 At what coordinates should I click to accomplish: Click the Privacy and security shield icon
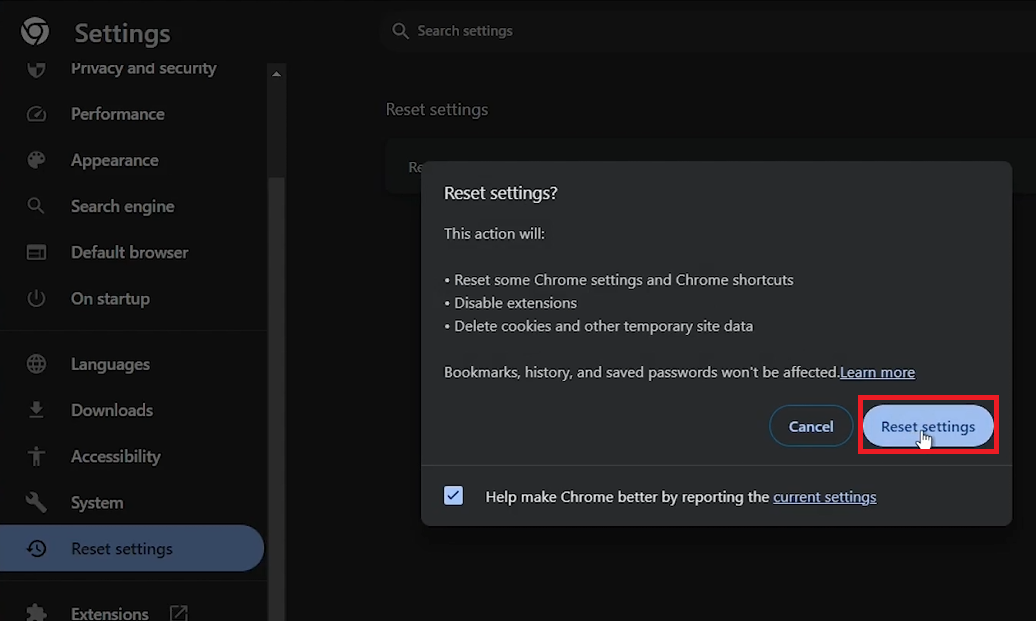pos(36,69)
